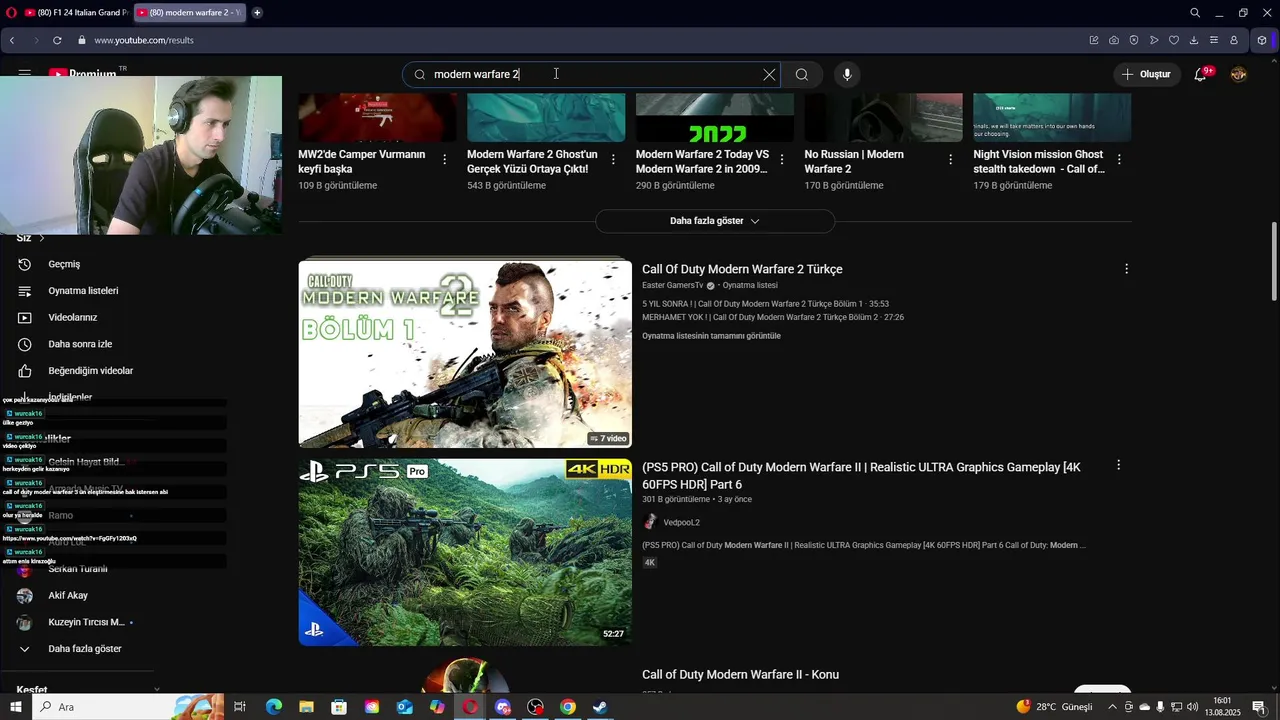Open options for No Russian Modern Warfare 2 video
This screenshot has height=720, width=1280.
tap(951, 160)
